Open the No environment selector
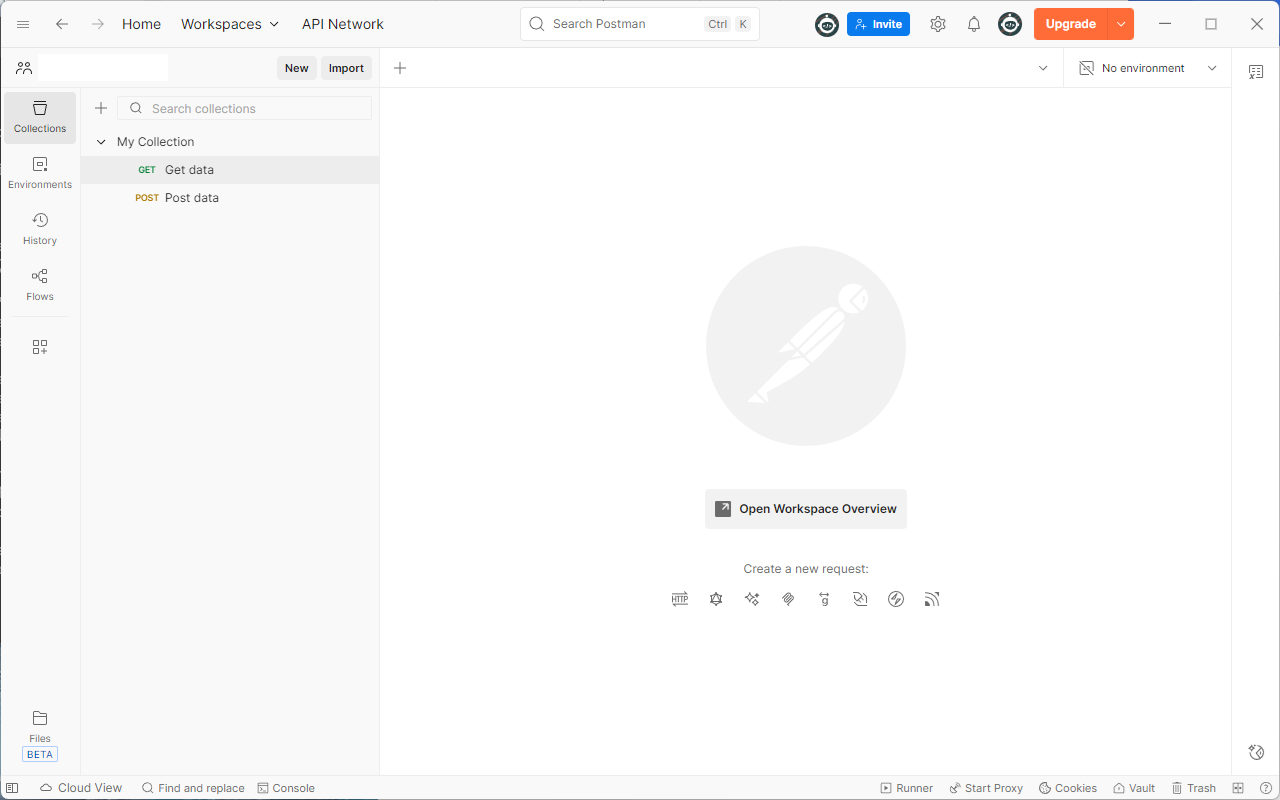The width and height of the screenshot is (1280, 800). [1147, 68]
